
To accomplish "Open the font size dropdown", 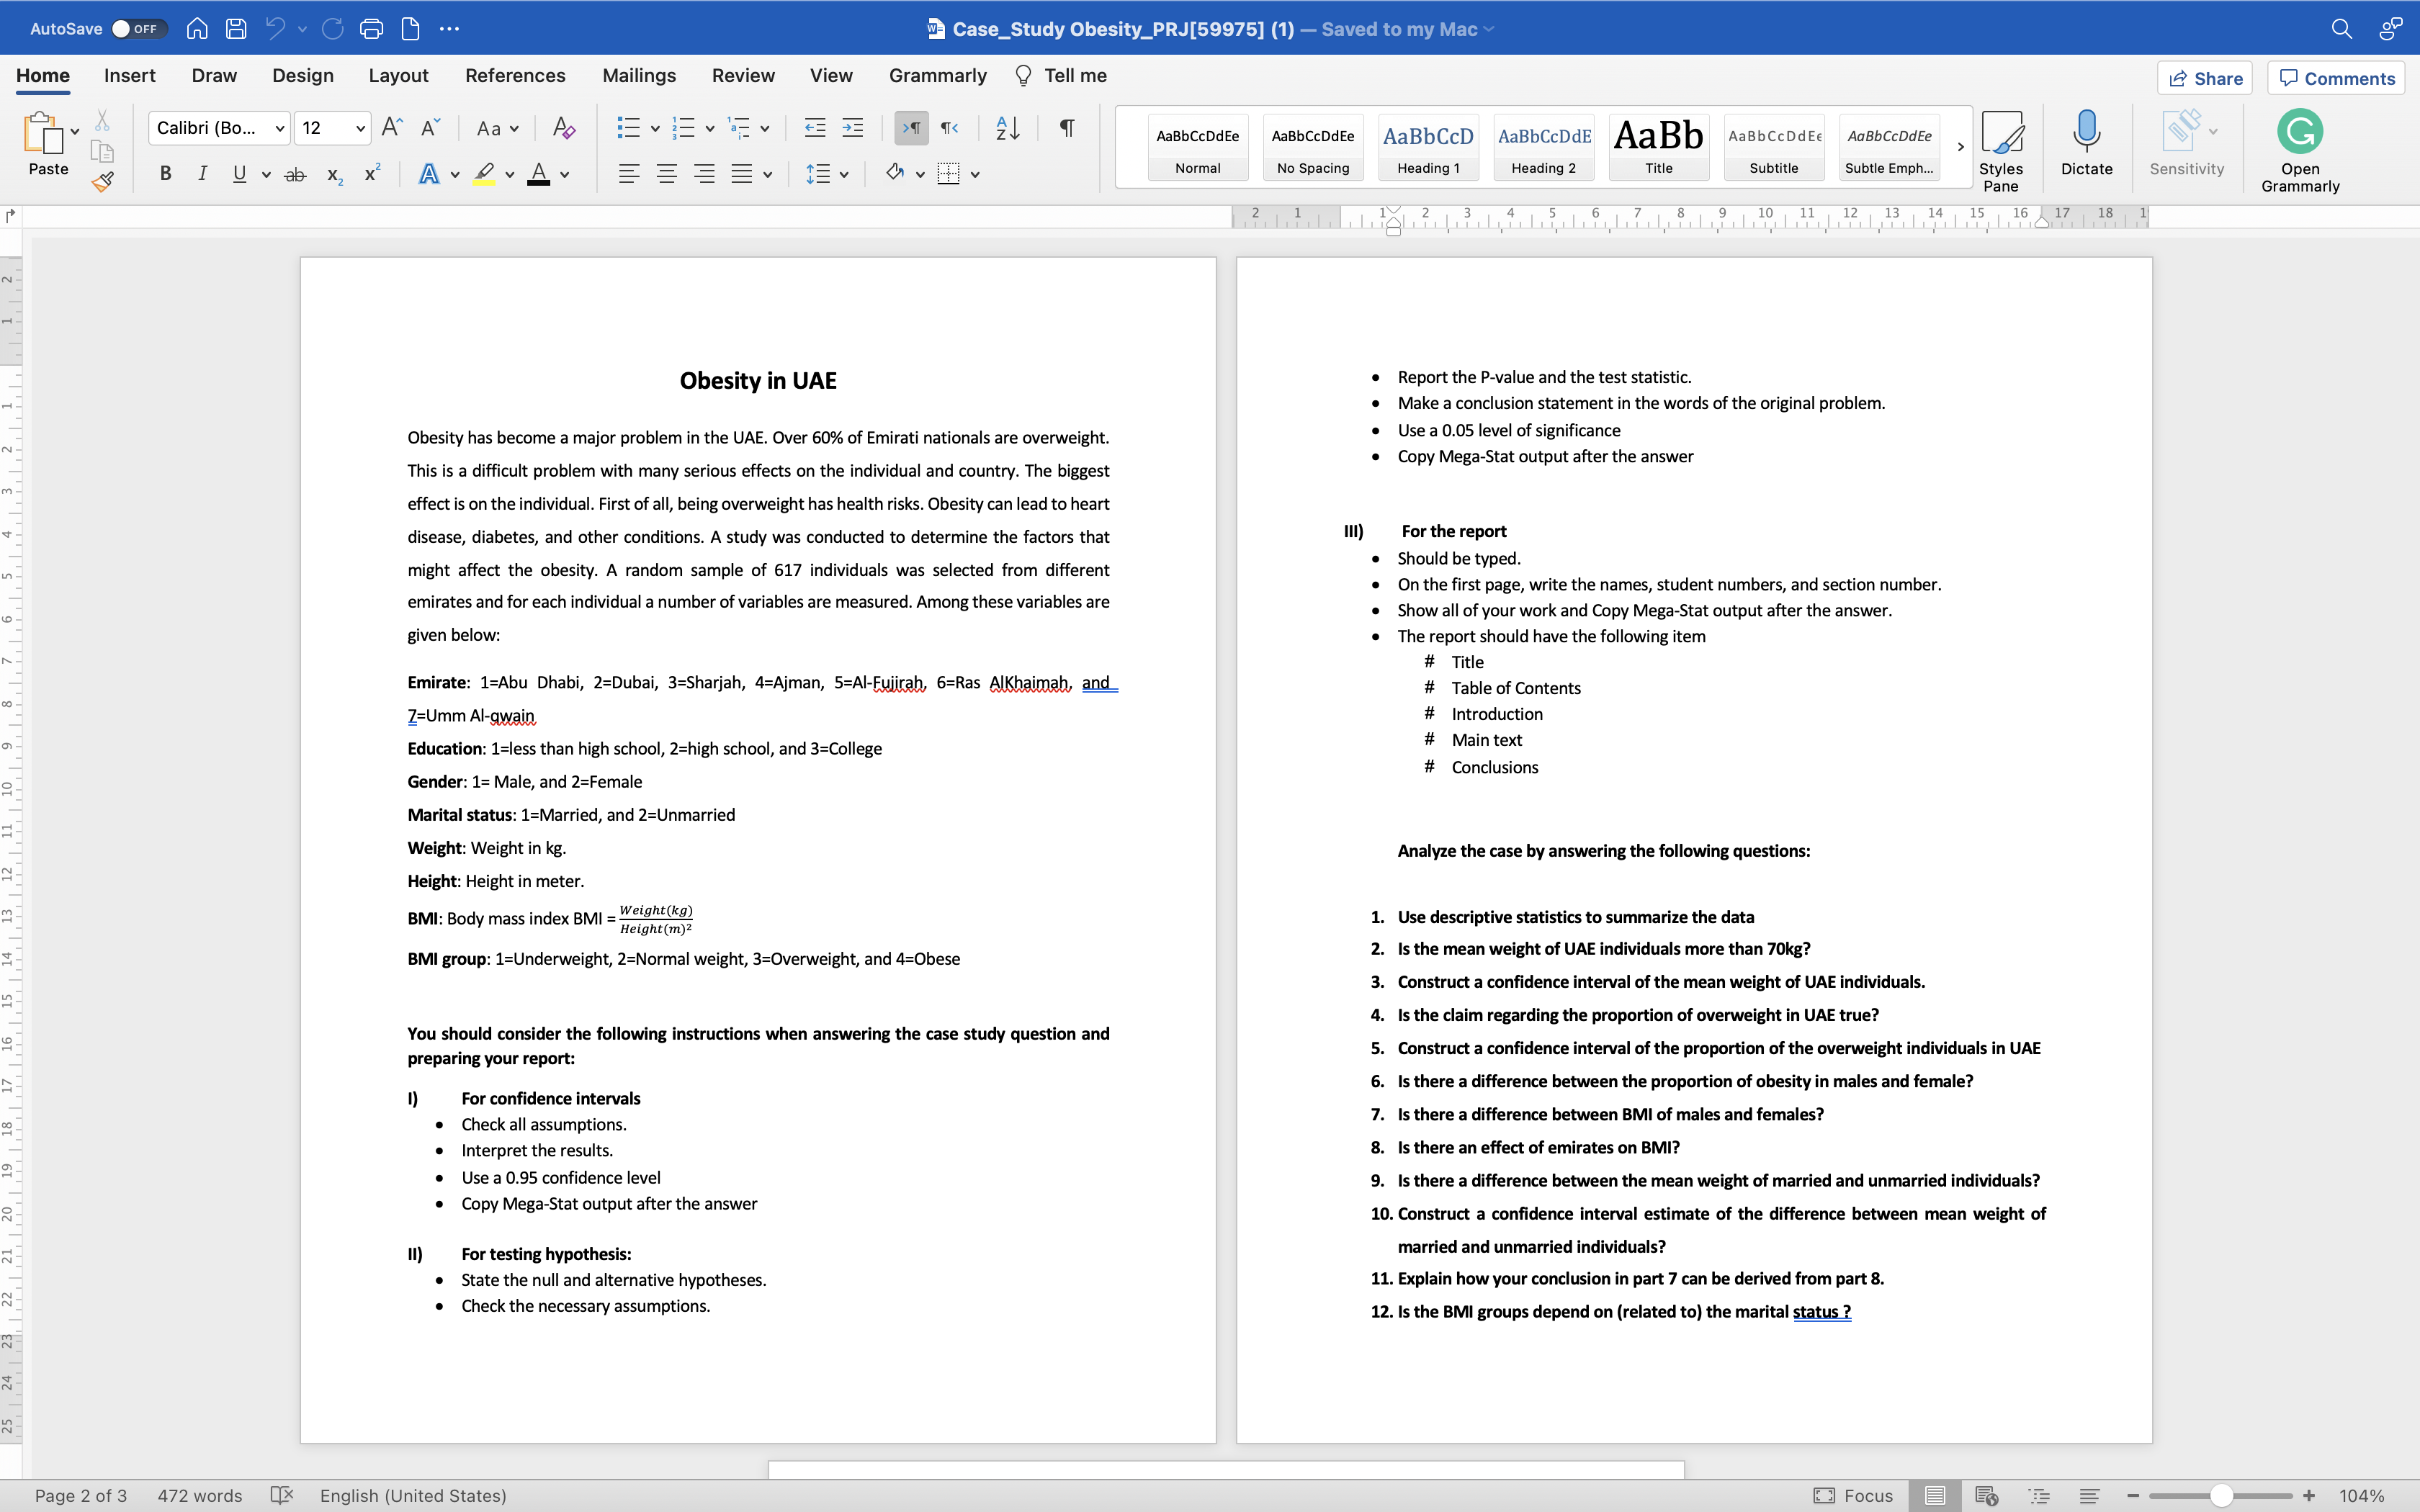I will point(360,128).
